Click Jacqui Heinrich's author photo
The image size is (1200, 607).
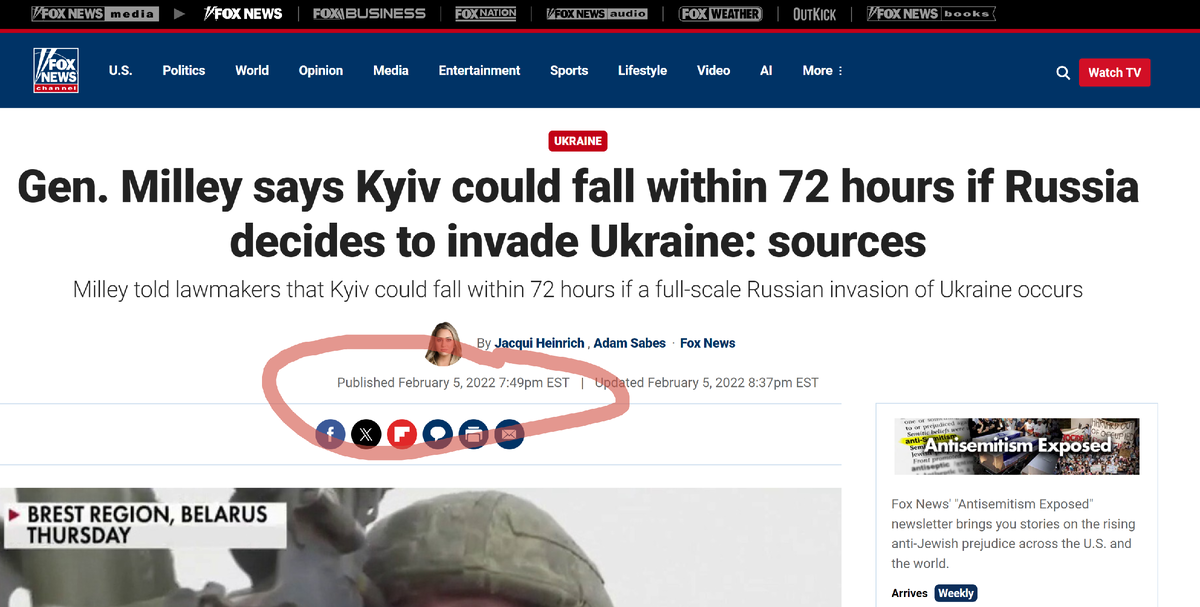pyautogui.click(x=445, y=344)
